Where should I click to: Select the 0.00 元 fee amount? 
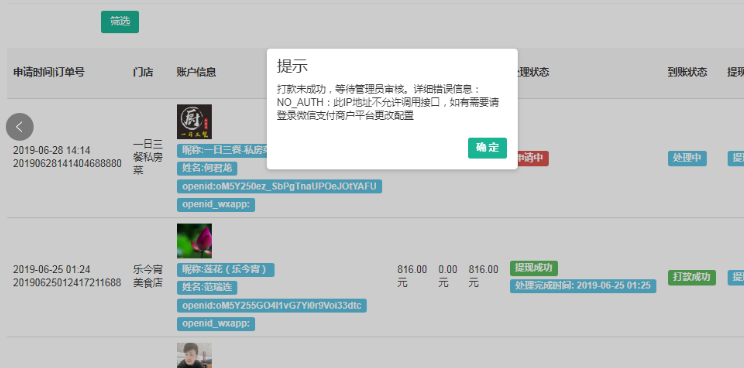point(448,276)
